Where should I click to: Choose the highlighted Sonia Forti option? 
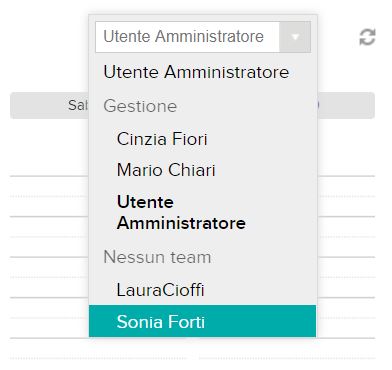pyautogui.click(x=203, y=321)
